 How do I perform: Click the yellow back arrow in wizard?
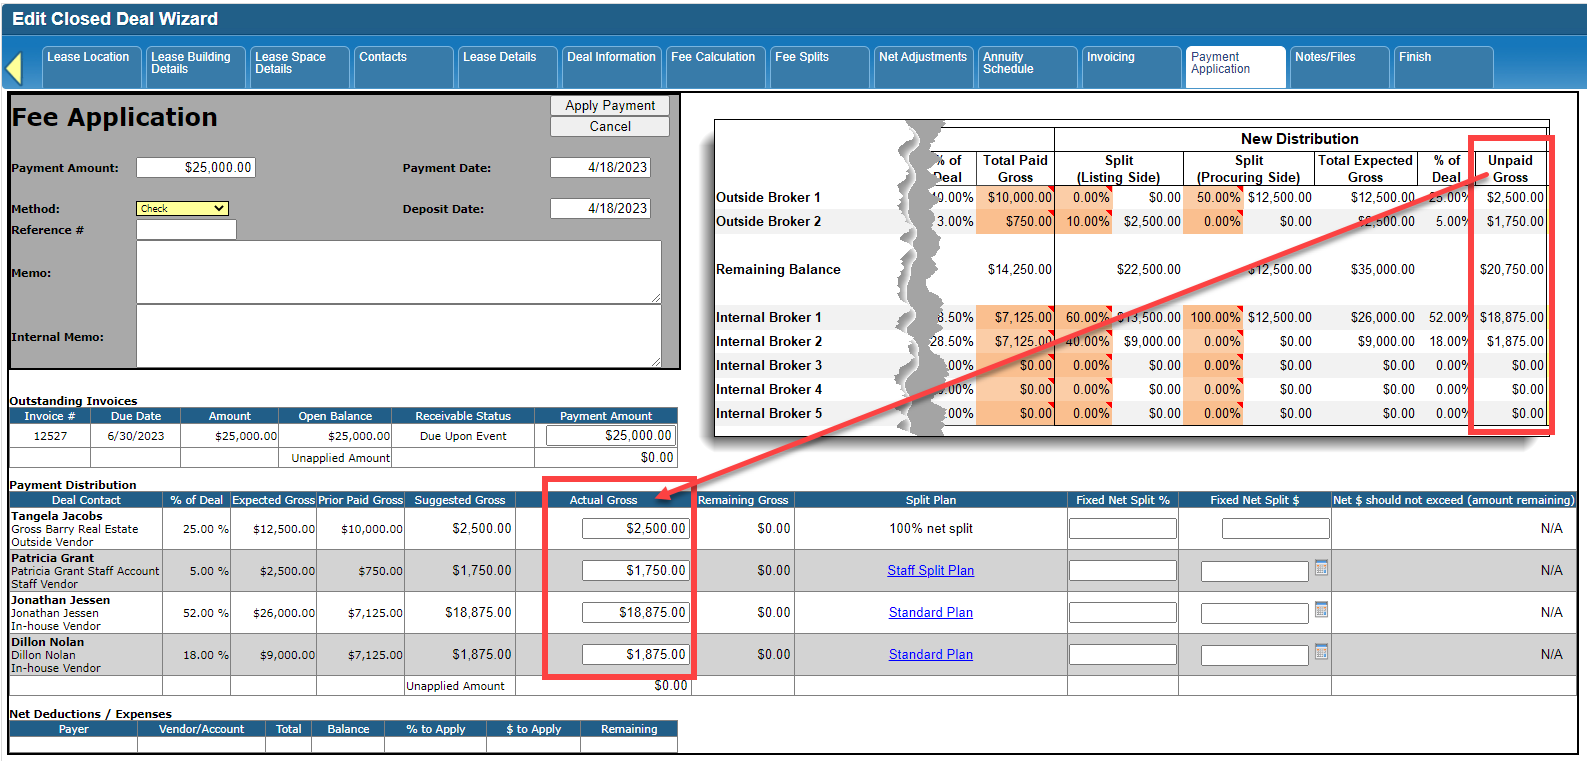click(14, 68)
